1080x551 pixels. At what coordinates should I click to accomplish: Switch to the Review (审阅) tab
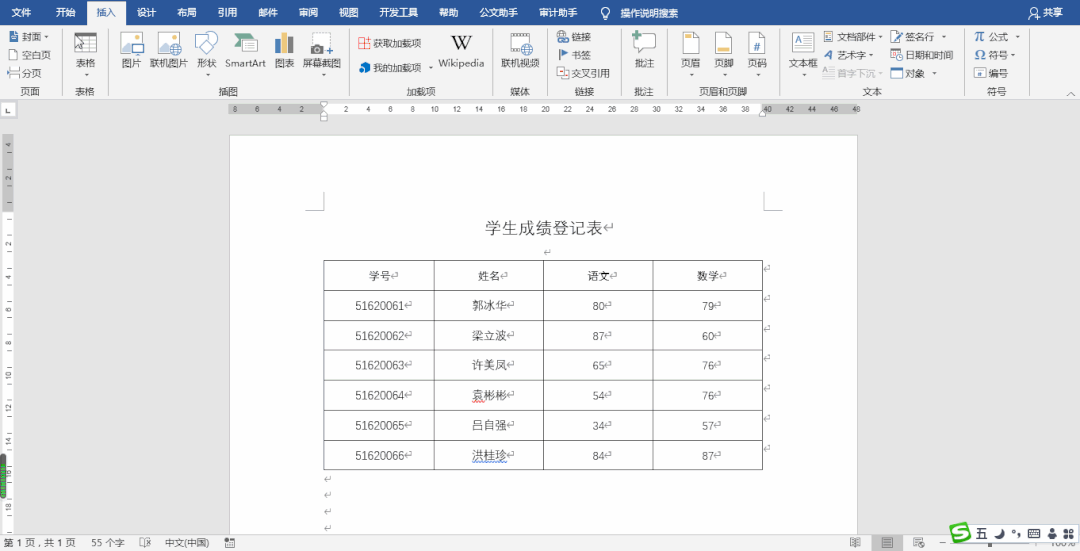point(309,12)
